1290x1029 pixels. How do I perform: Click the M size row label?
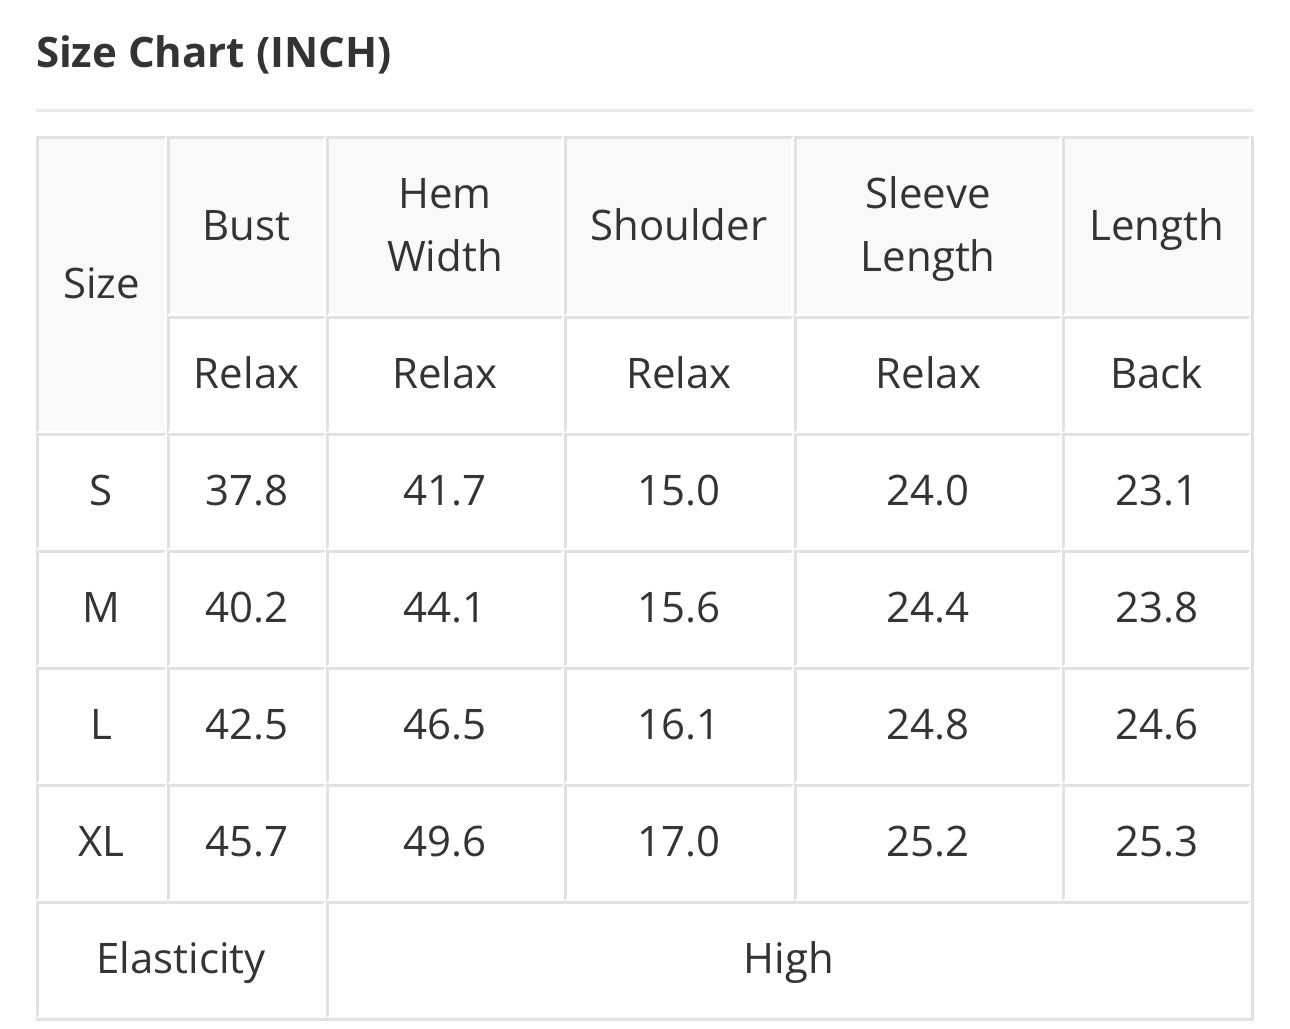tap(101, 608)
